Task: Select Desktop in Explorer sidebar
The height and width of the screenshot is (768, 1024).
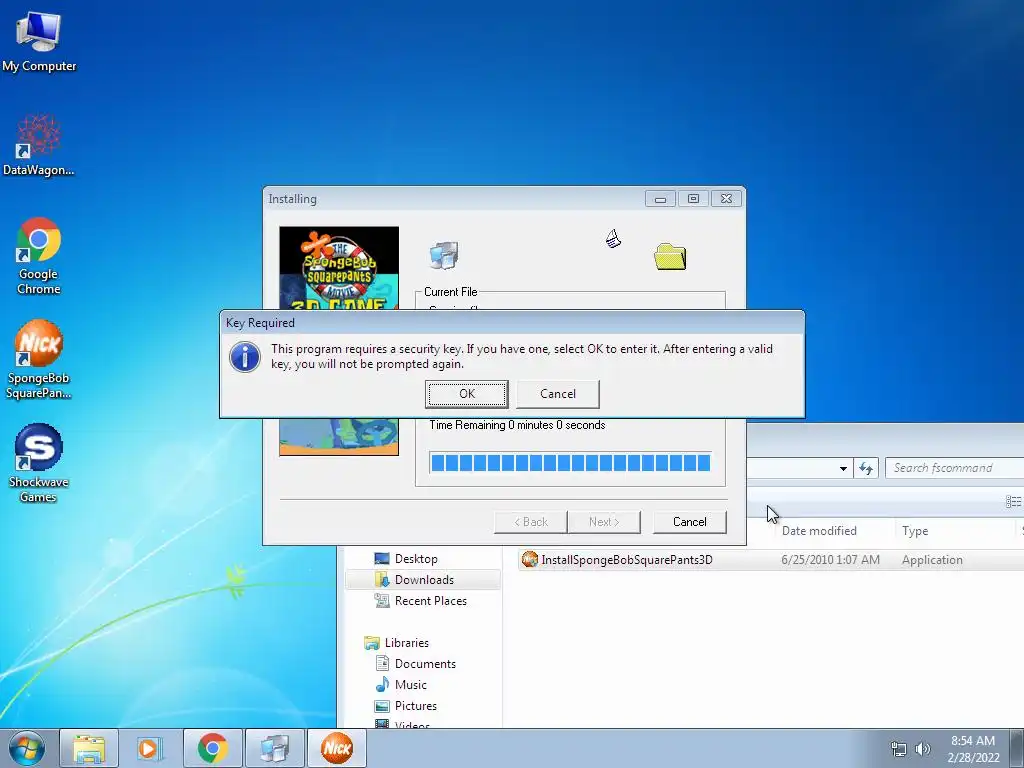Action: (x=415, y=559)
